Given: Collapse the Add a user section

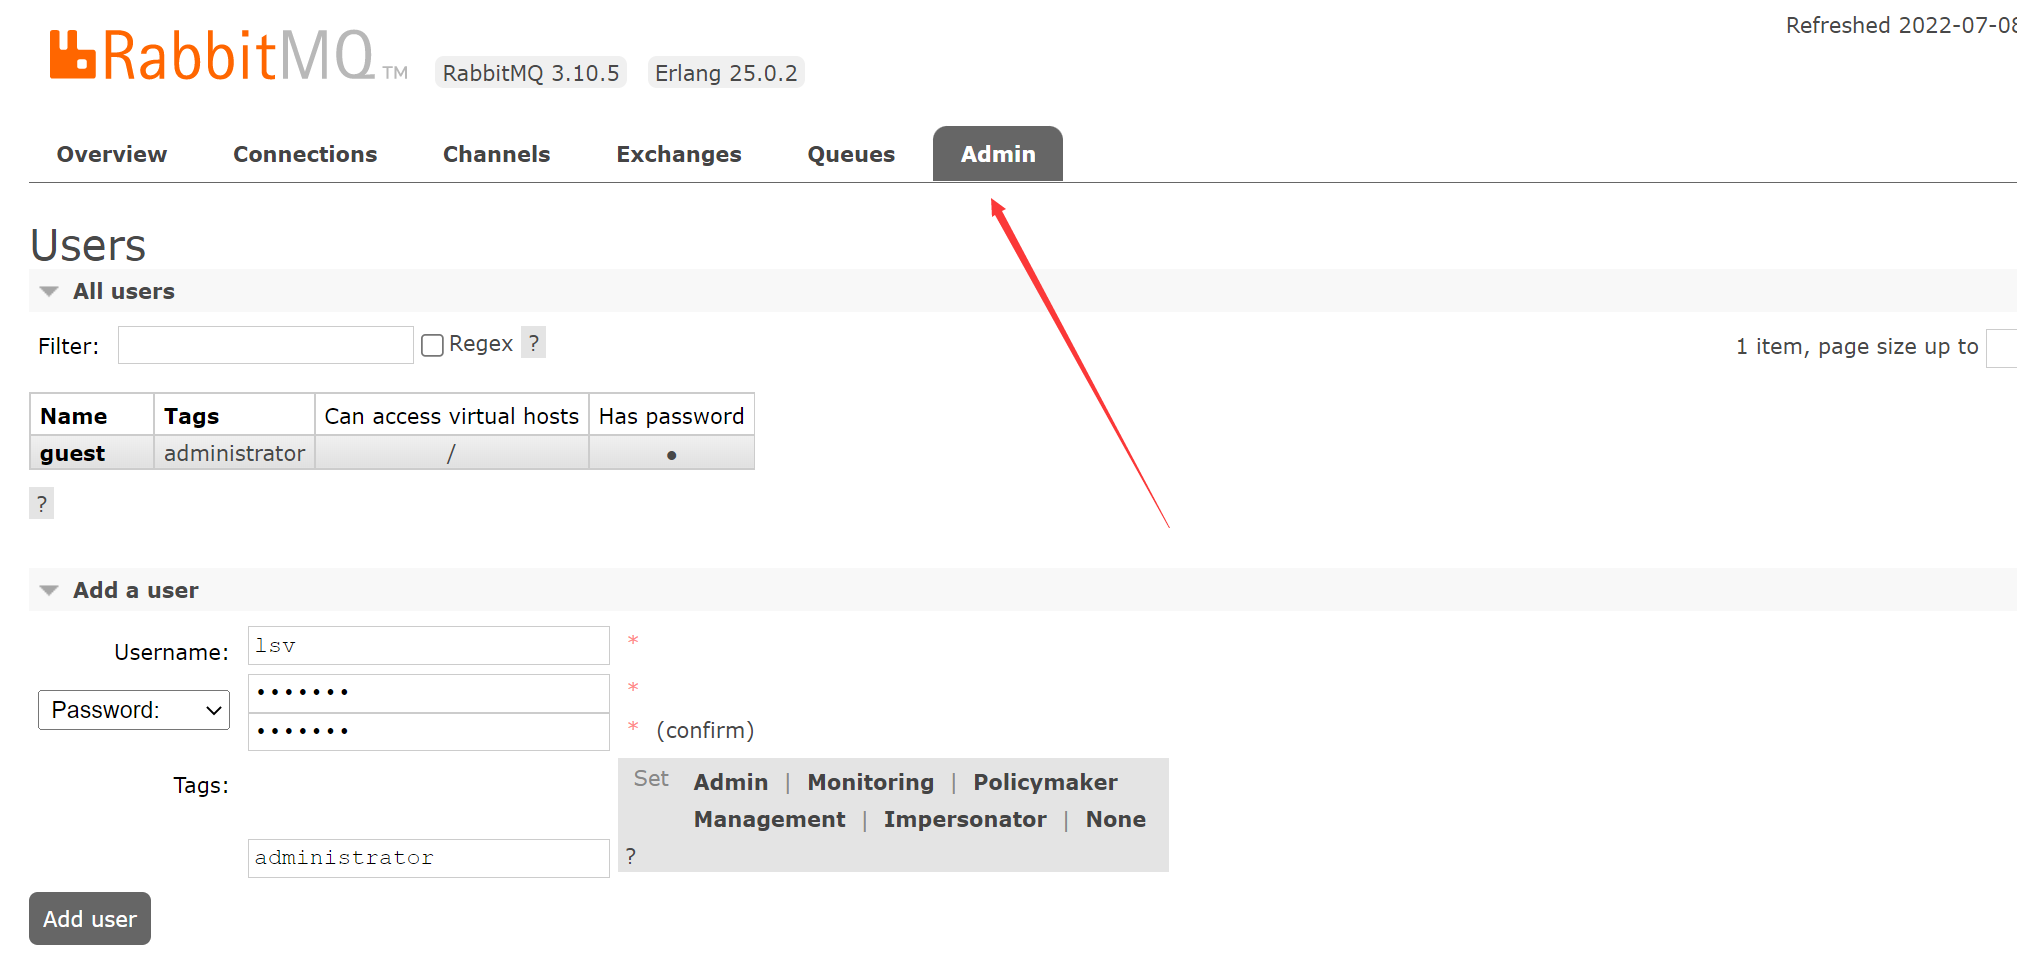Looking at the screenshot, I should [136, 590].
